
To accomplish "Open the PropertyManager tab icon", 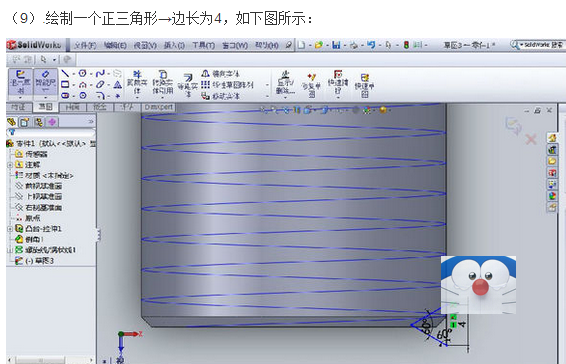I will point(24,122).
